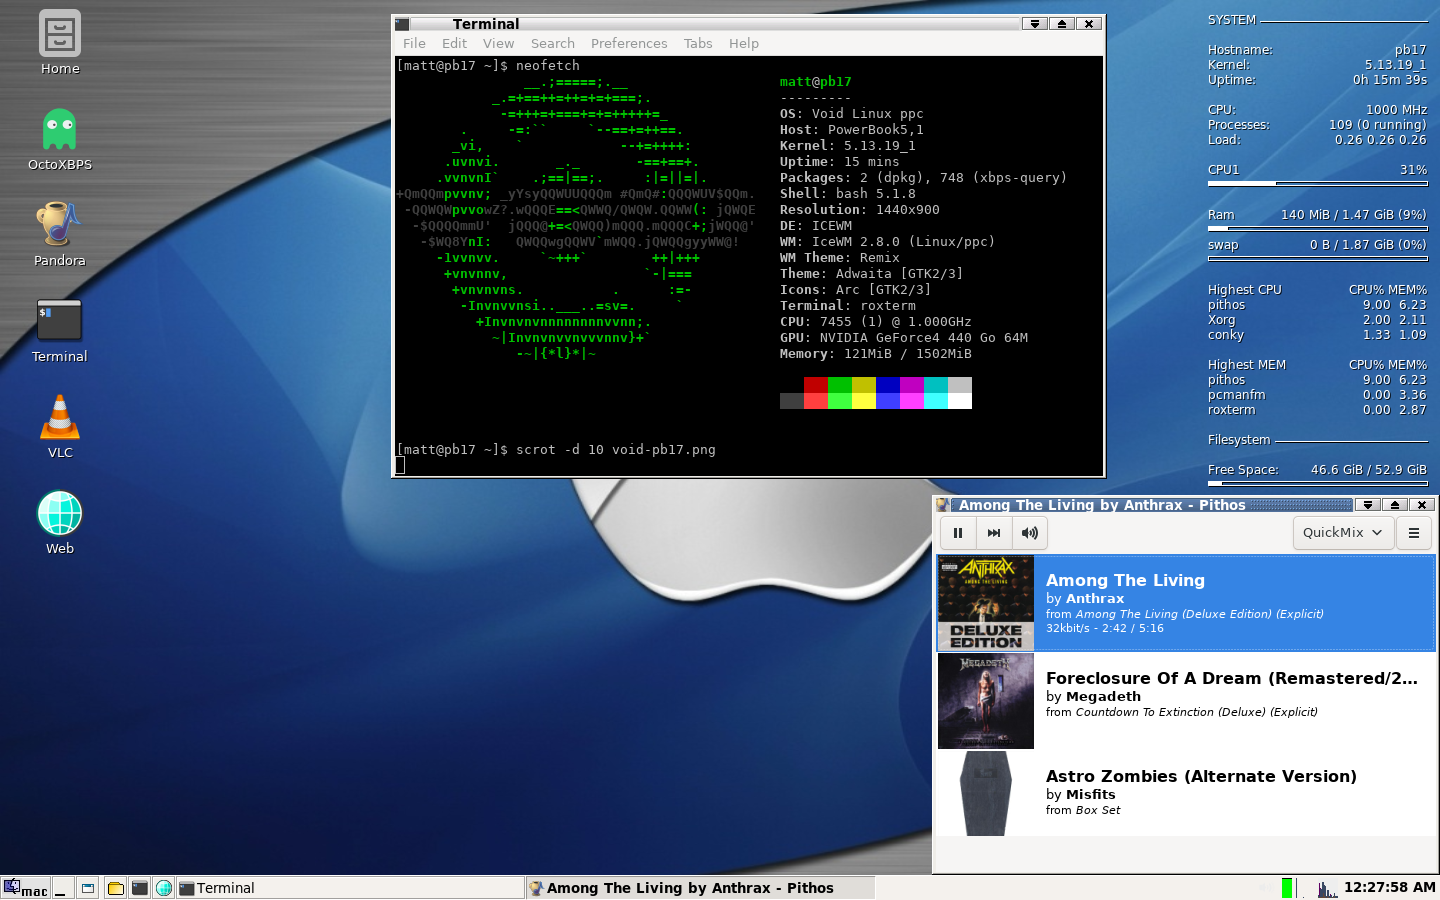The height and width of the screenshot is (900, 1440).
Task: Click the scrot command line in Terminal
Action: coord(556,450)
